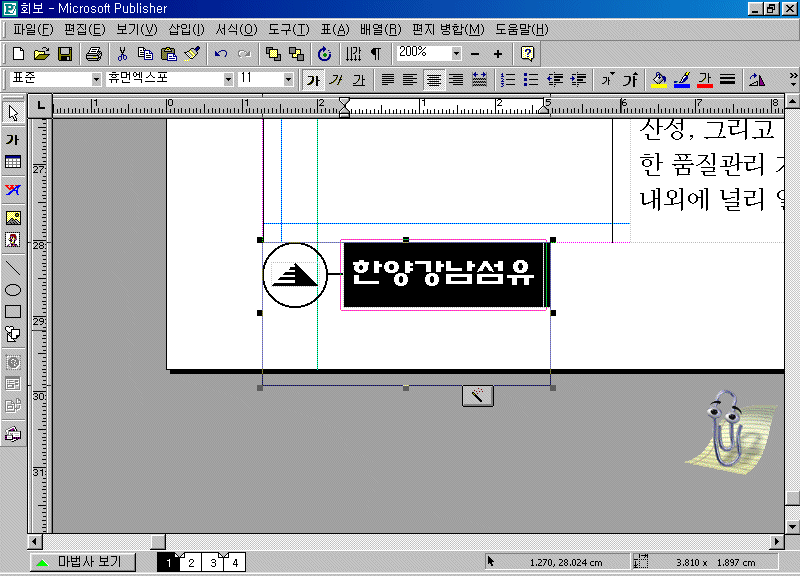Open the font dropdown showing 휴먼엑스포
Viewport: 800px width, 576px height.
pyautogui.click(x=228, y=79)
